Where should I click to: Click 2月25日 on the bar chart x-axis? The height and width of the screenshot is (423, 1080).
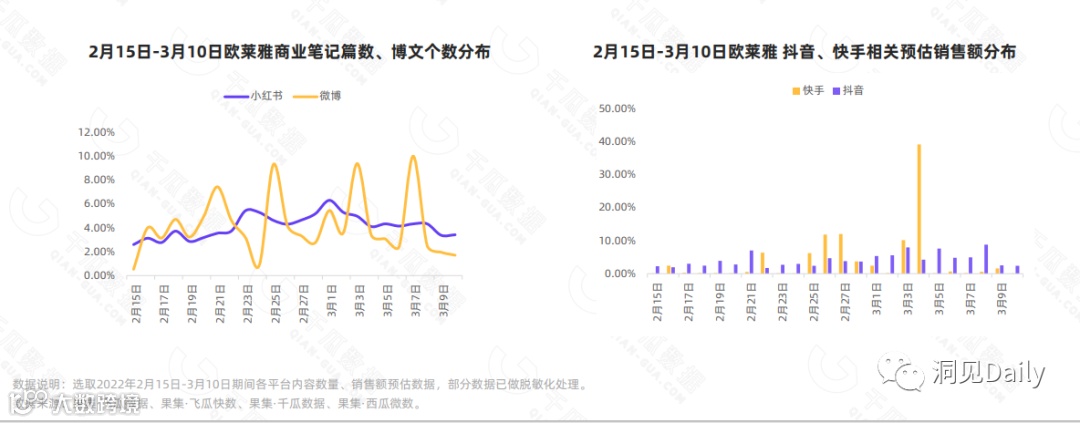coord(815,301)
